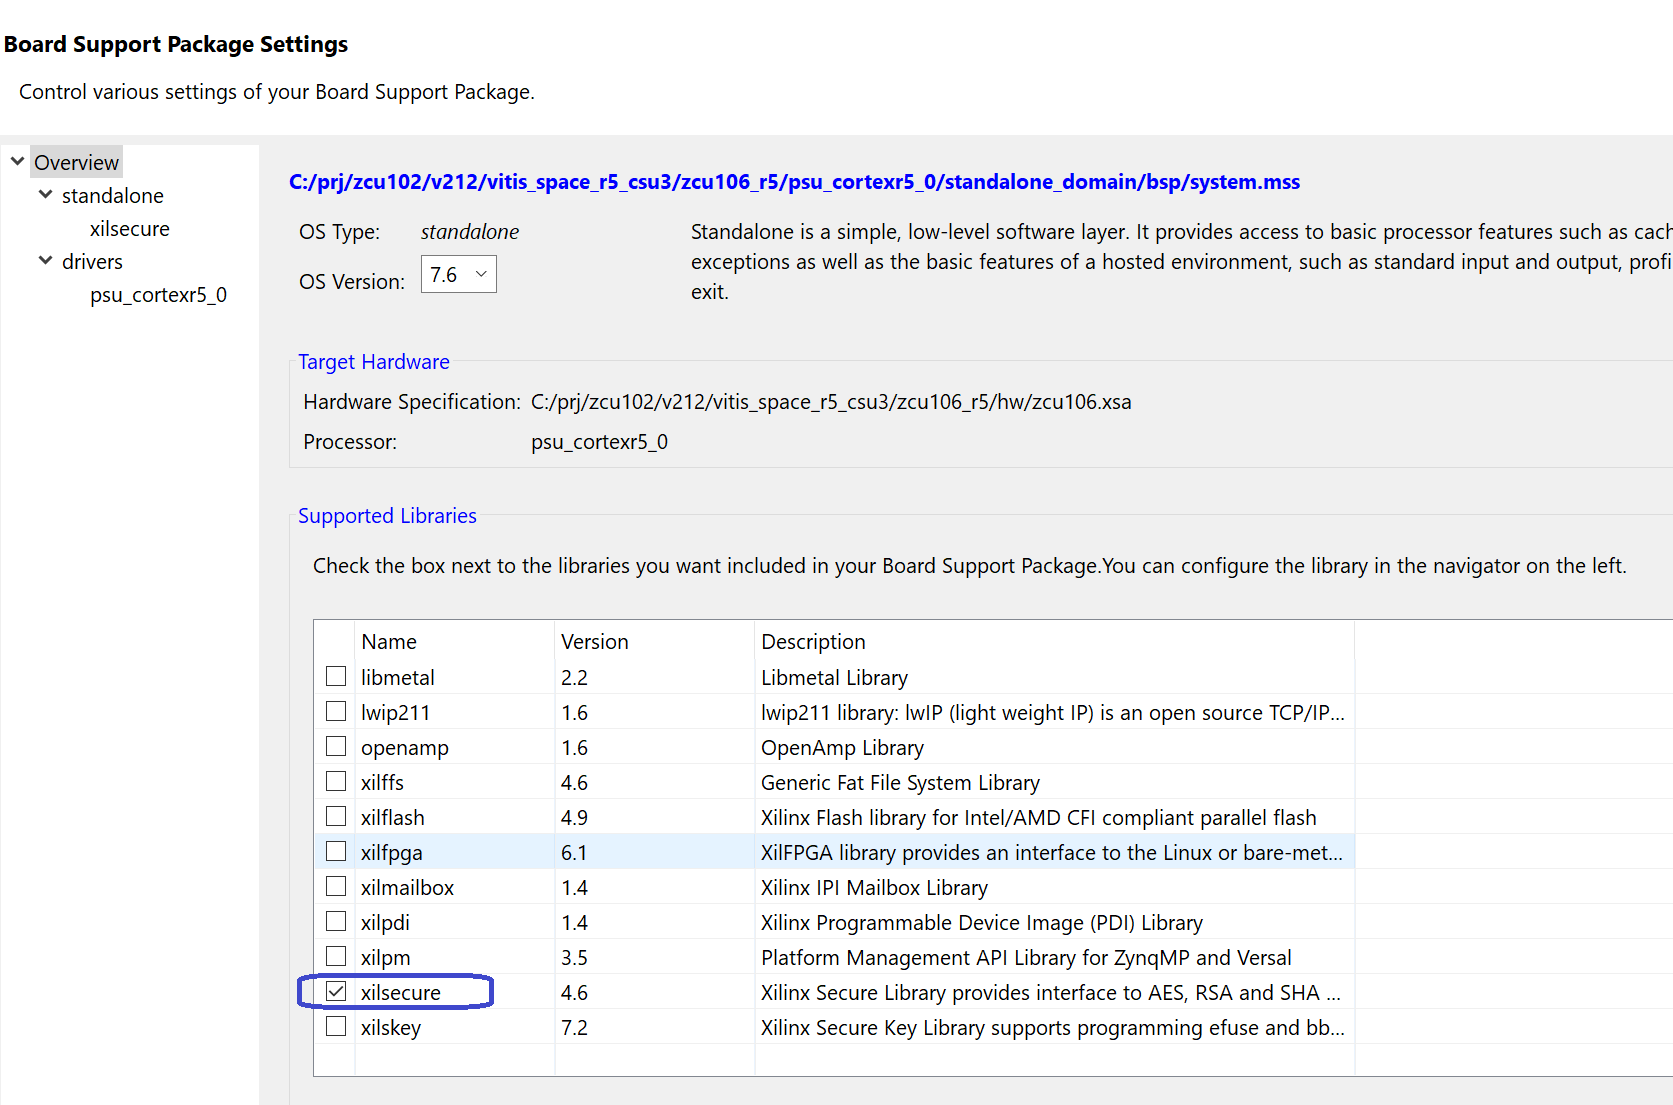Select Overview in the navigator tree

[76, 162]
